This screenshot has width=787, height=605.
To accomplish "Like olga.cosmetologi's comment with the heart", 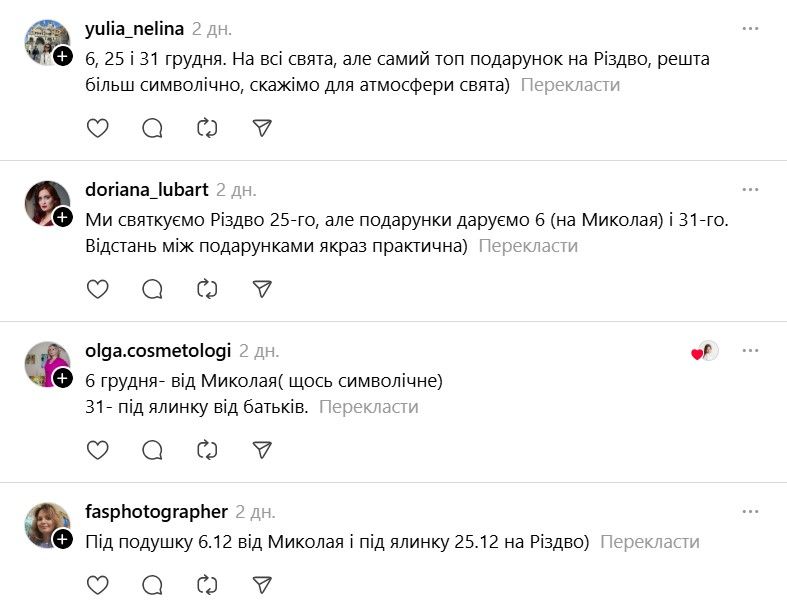I will (97, 450).
